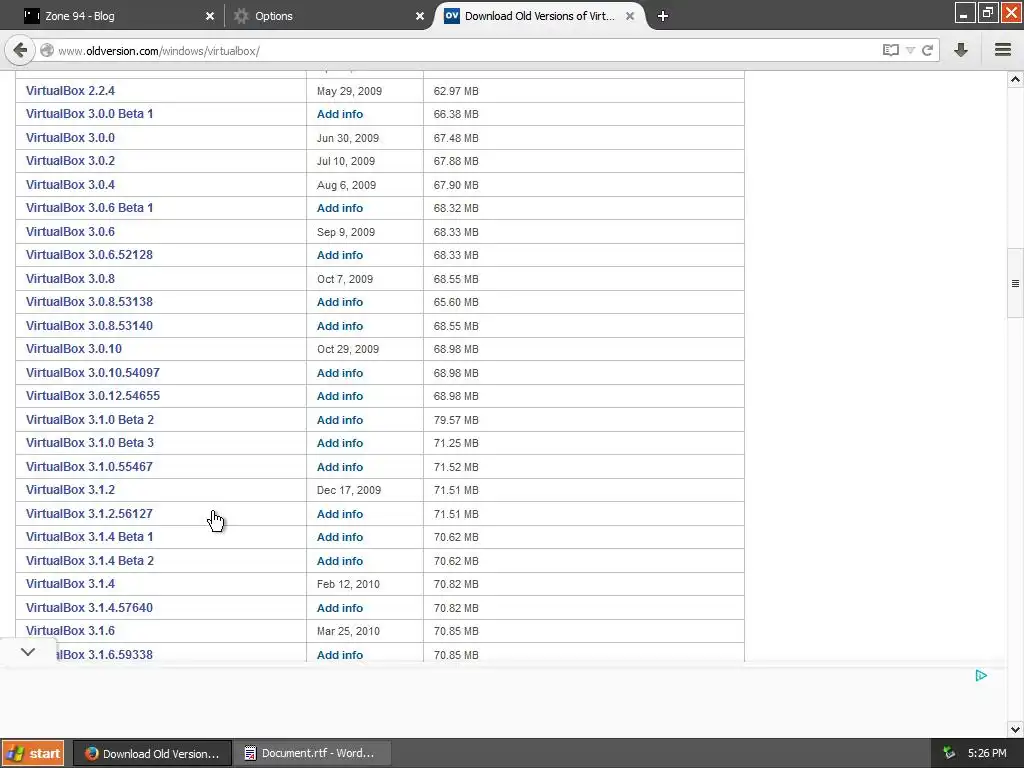Open the address bar history dropdown arrow
The image size is (1024, 768).
(910, 50)
